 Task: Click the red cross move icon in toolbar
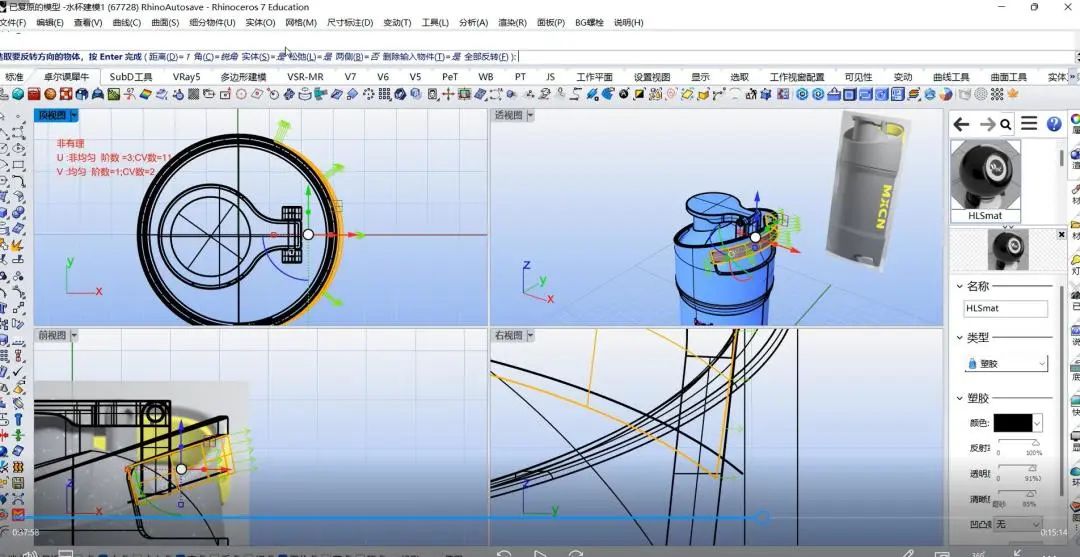[x=448, y=94]
